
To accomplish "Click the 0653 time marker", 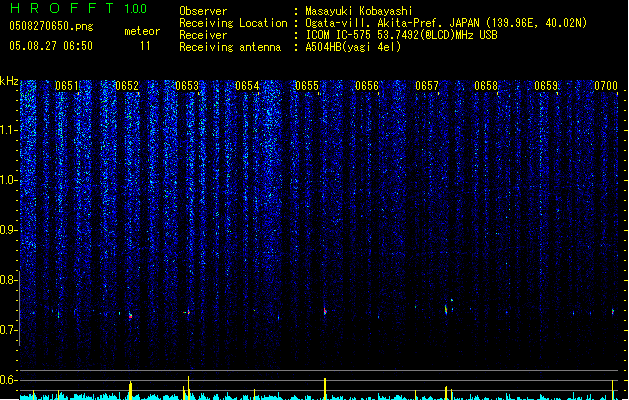I will coord(187,86).
